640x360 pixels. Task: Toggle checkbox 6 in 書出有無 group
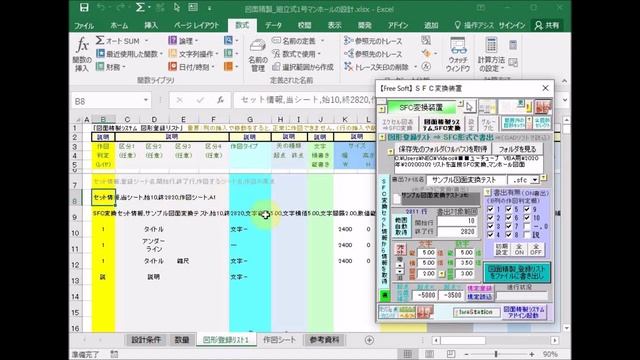point(509,218)
